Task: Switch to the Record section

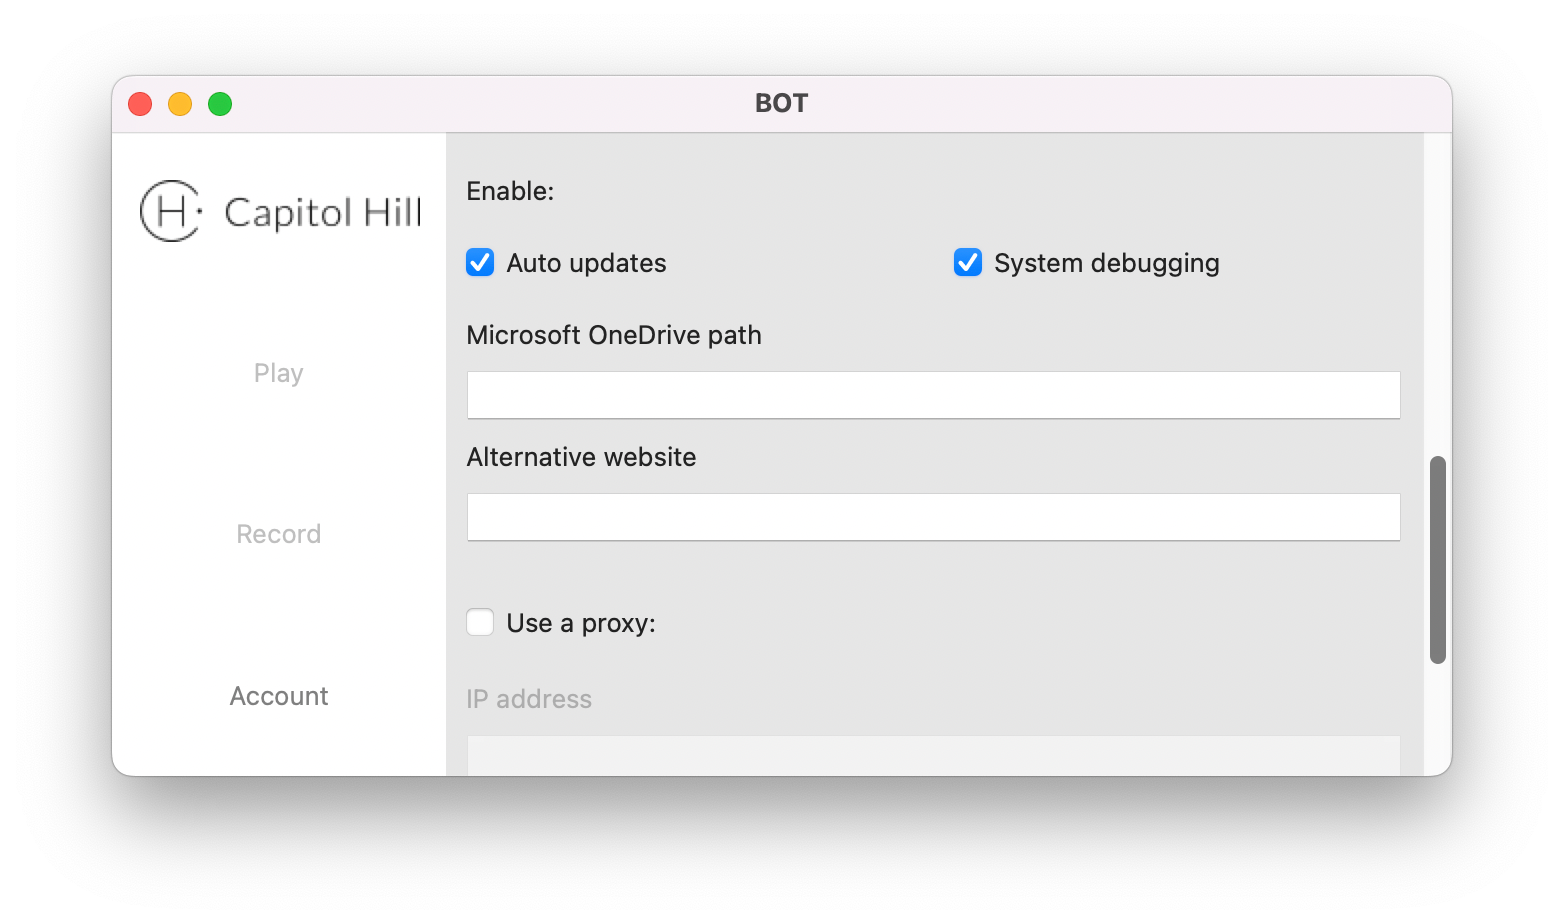Action: (279, 534)
